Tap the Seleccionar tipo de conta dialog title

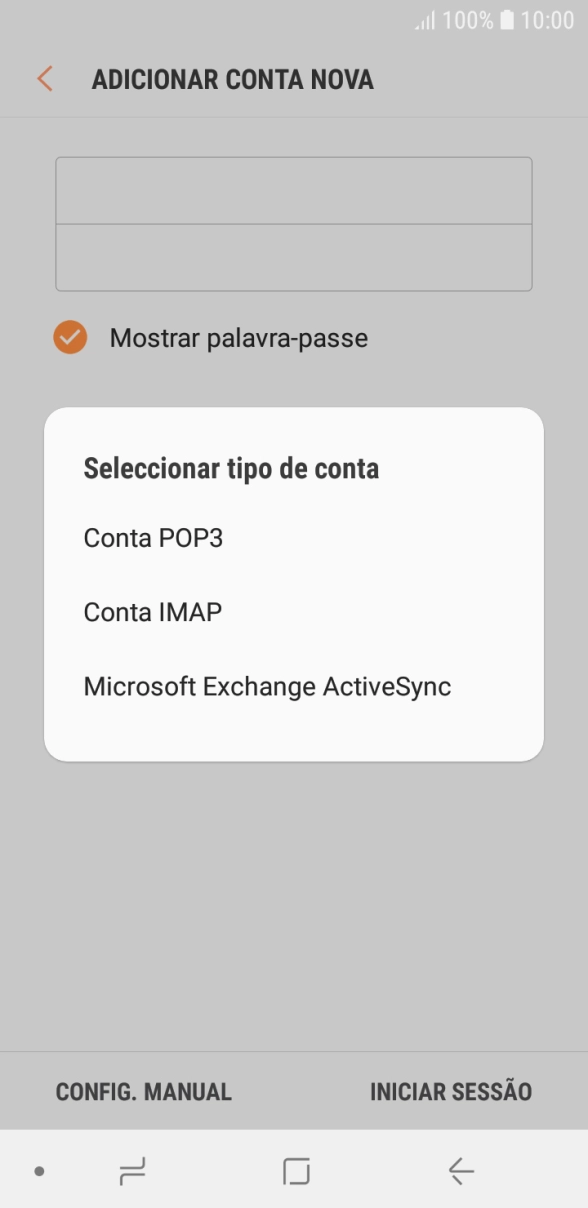[232, 468]
